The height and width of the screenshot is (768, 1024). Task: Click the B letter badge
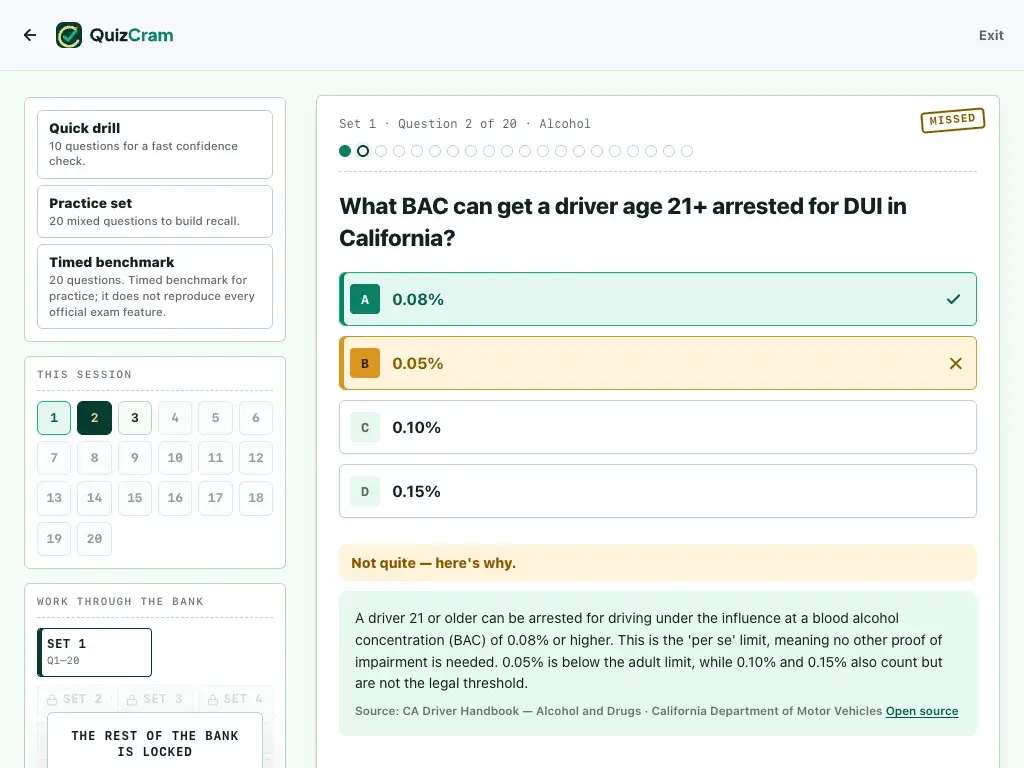coord(365,363)
